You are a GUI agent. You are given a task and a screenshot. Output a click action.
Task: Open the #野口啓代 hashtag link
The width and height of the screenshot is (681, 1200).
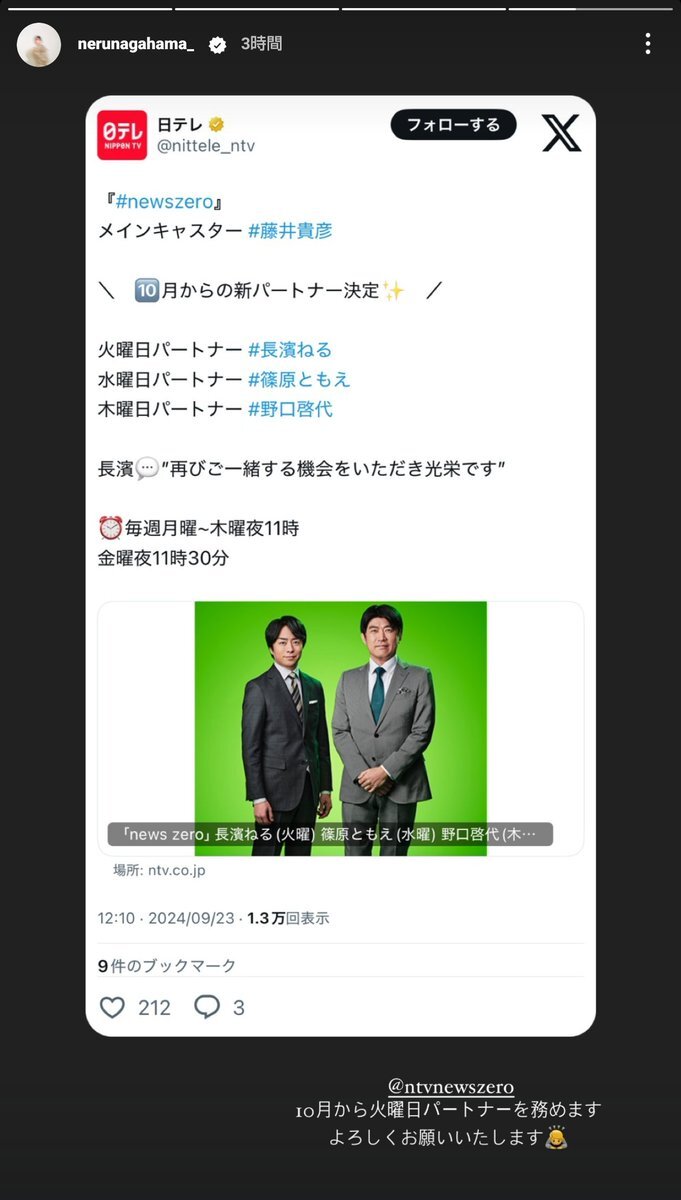pos(290,409)
